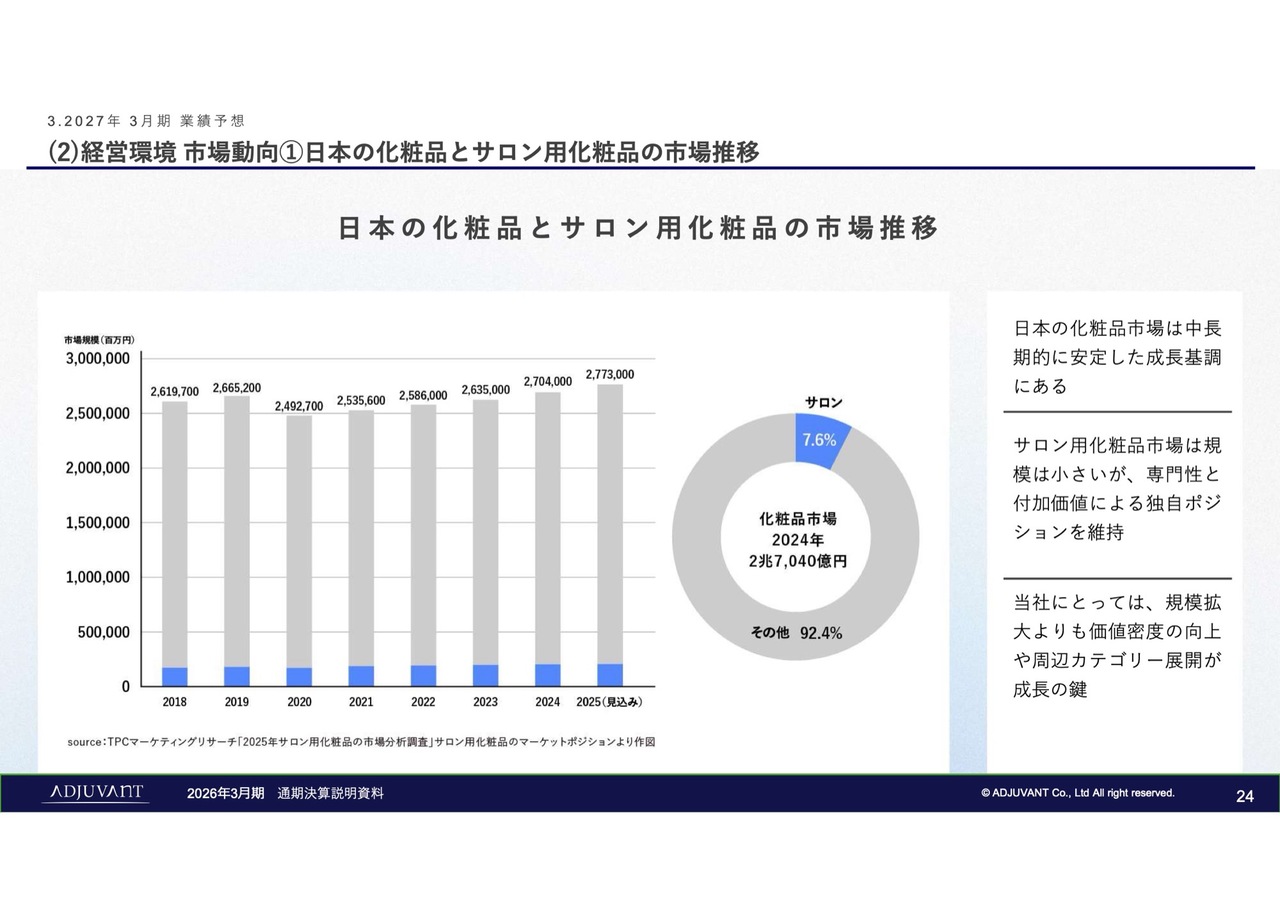Click the 2,773,000 data label
This screenshot has height=905, width=1280.
tap(609, 374)
